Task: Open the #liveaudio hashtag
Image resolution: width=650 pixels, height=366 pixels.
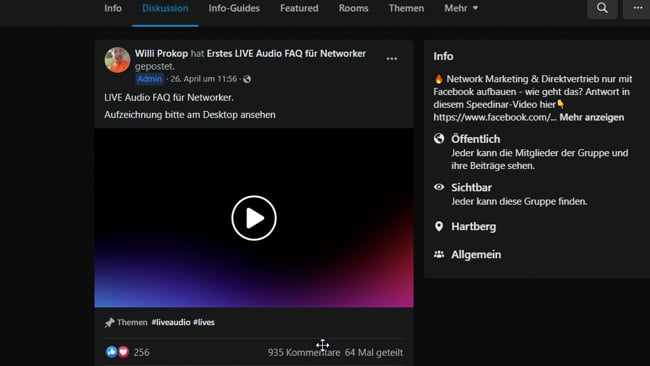Action: point(171,322)
